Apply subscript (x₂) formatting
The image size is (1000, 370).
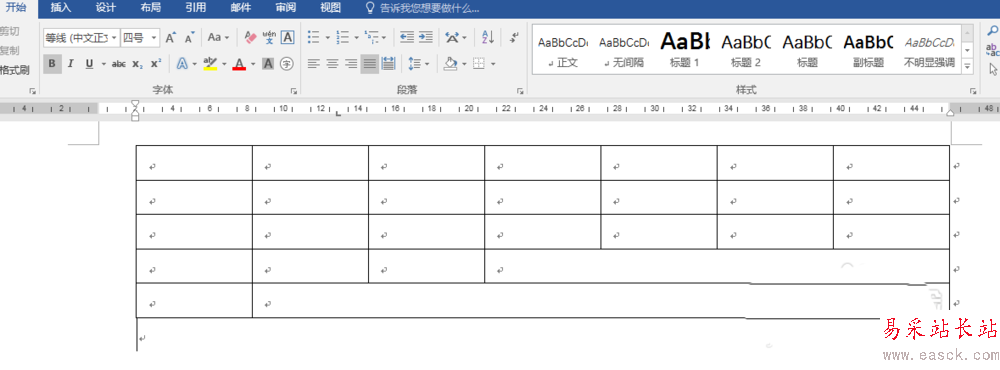coord(137,64)
